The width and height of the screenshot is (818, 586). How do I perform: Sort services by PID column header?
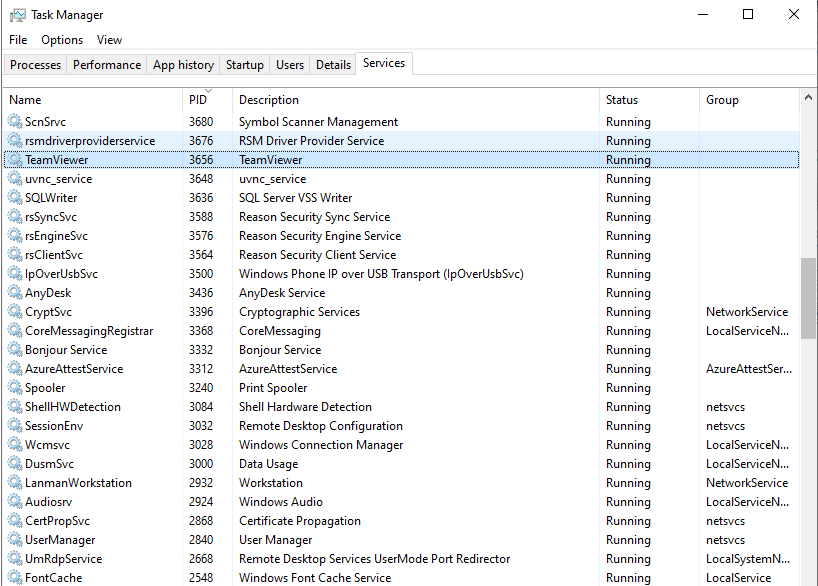(208, 100)
